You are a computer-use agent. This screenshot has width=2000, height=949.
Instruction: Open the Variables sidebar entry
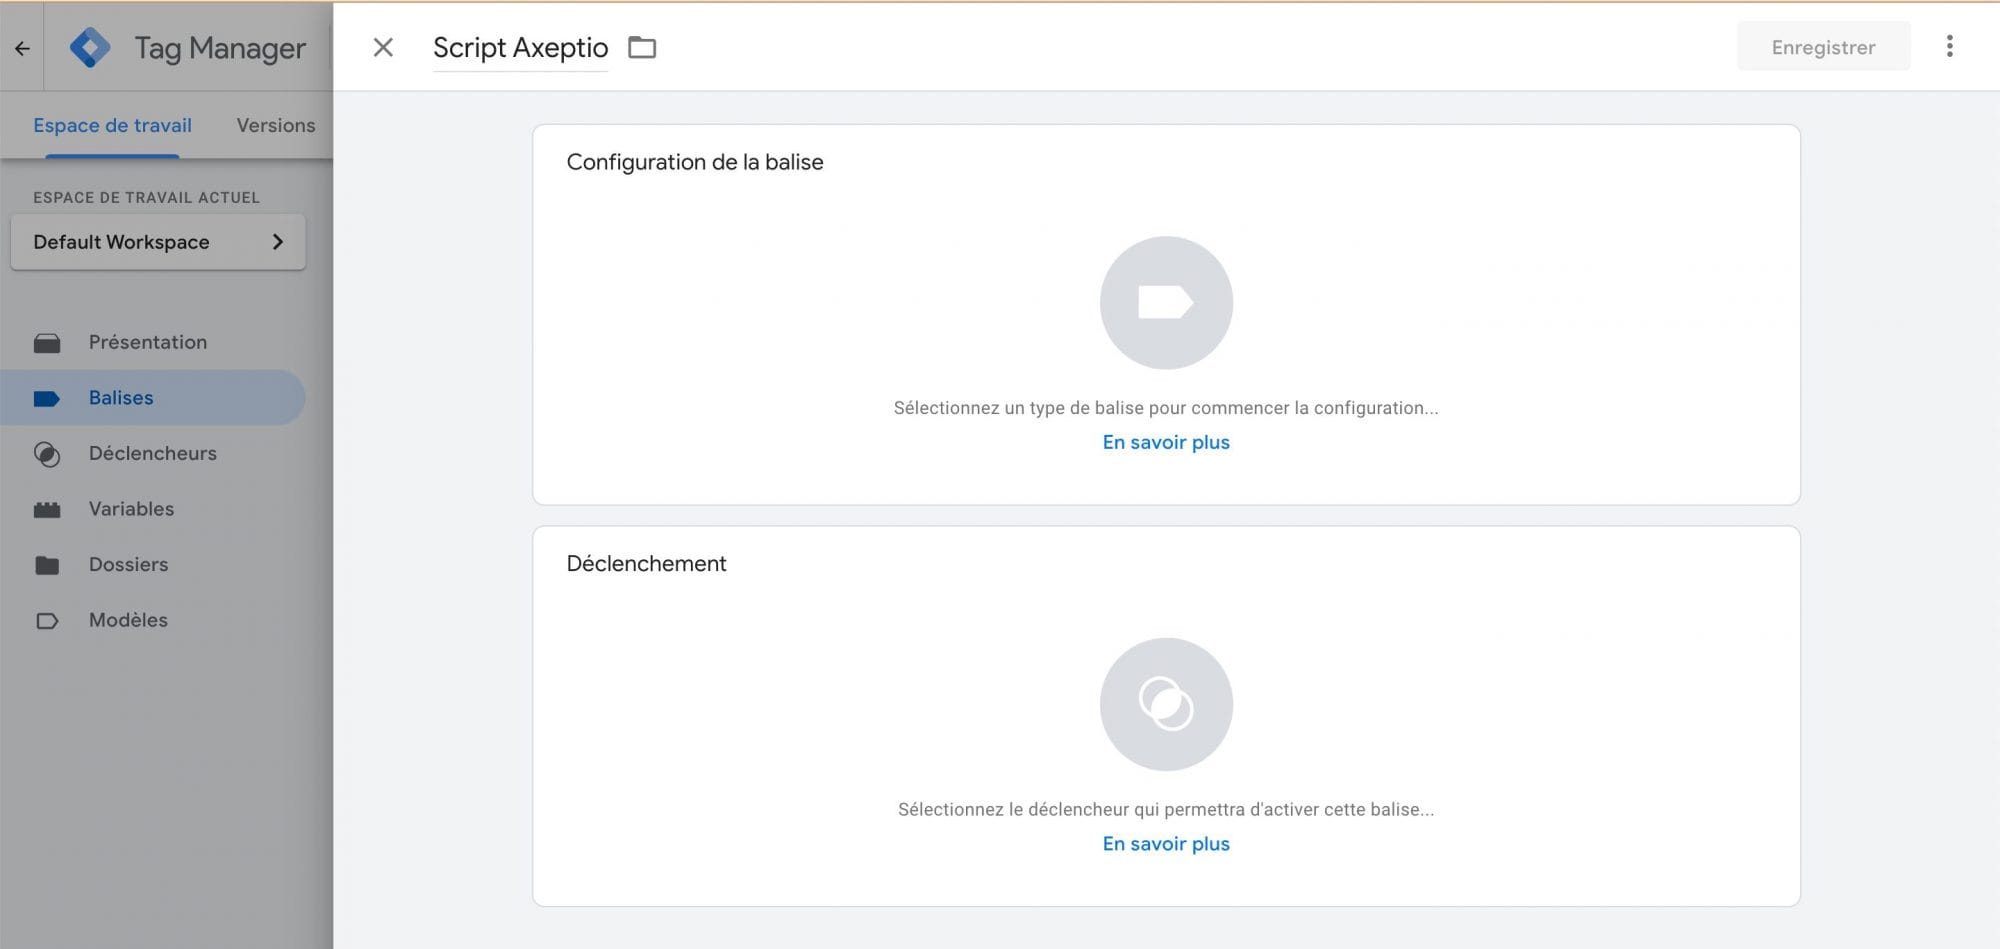(x=131, y=509)
